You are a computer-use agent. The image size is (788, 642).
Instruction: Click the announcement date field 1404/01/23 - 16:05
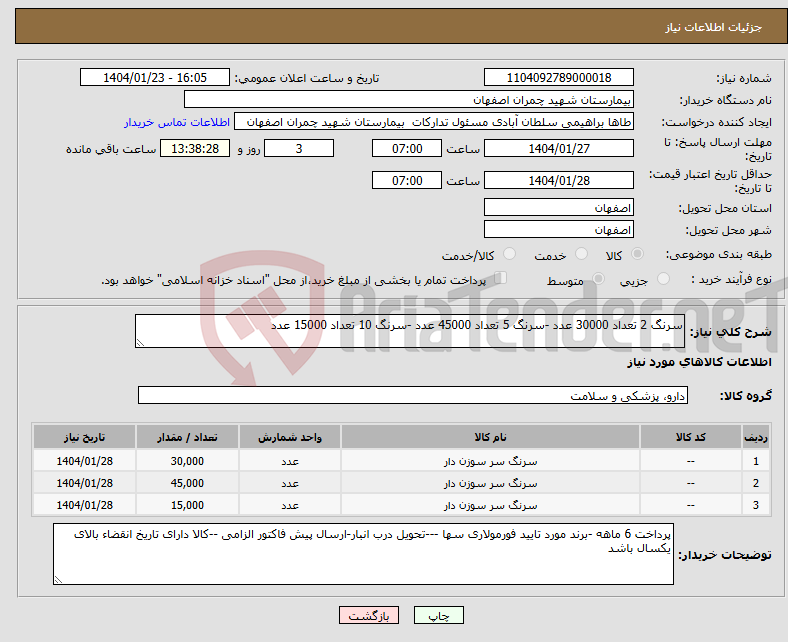click(155, 77)
